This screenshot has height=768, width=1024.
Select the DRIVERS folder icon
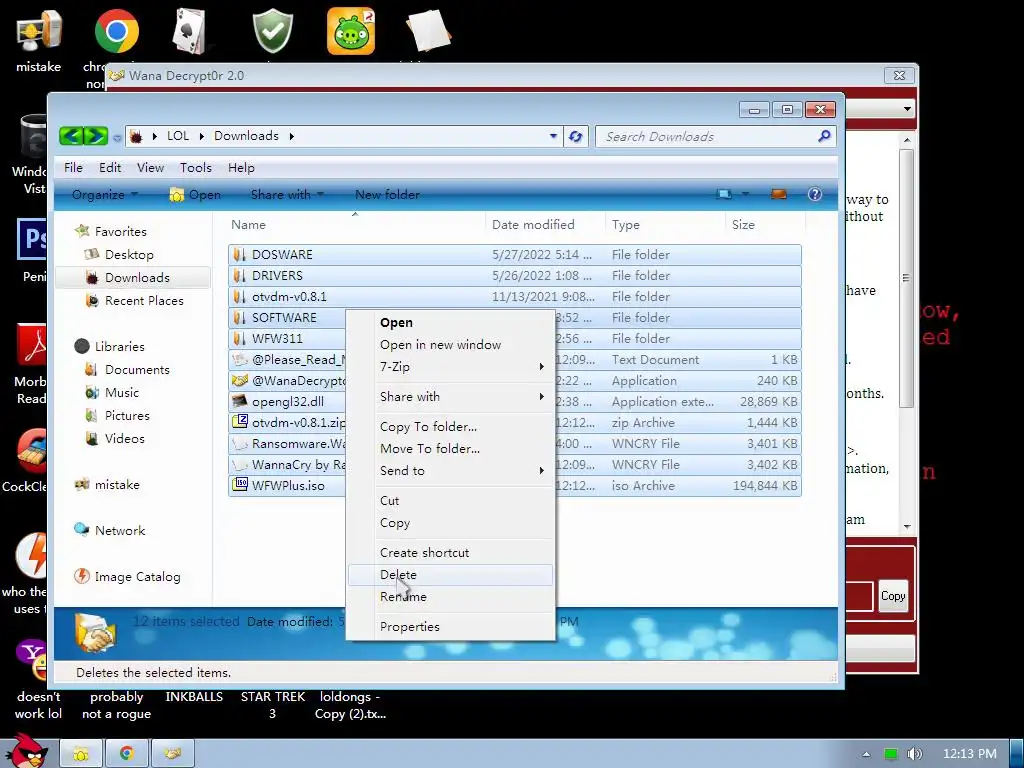tap(240, 275)
